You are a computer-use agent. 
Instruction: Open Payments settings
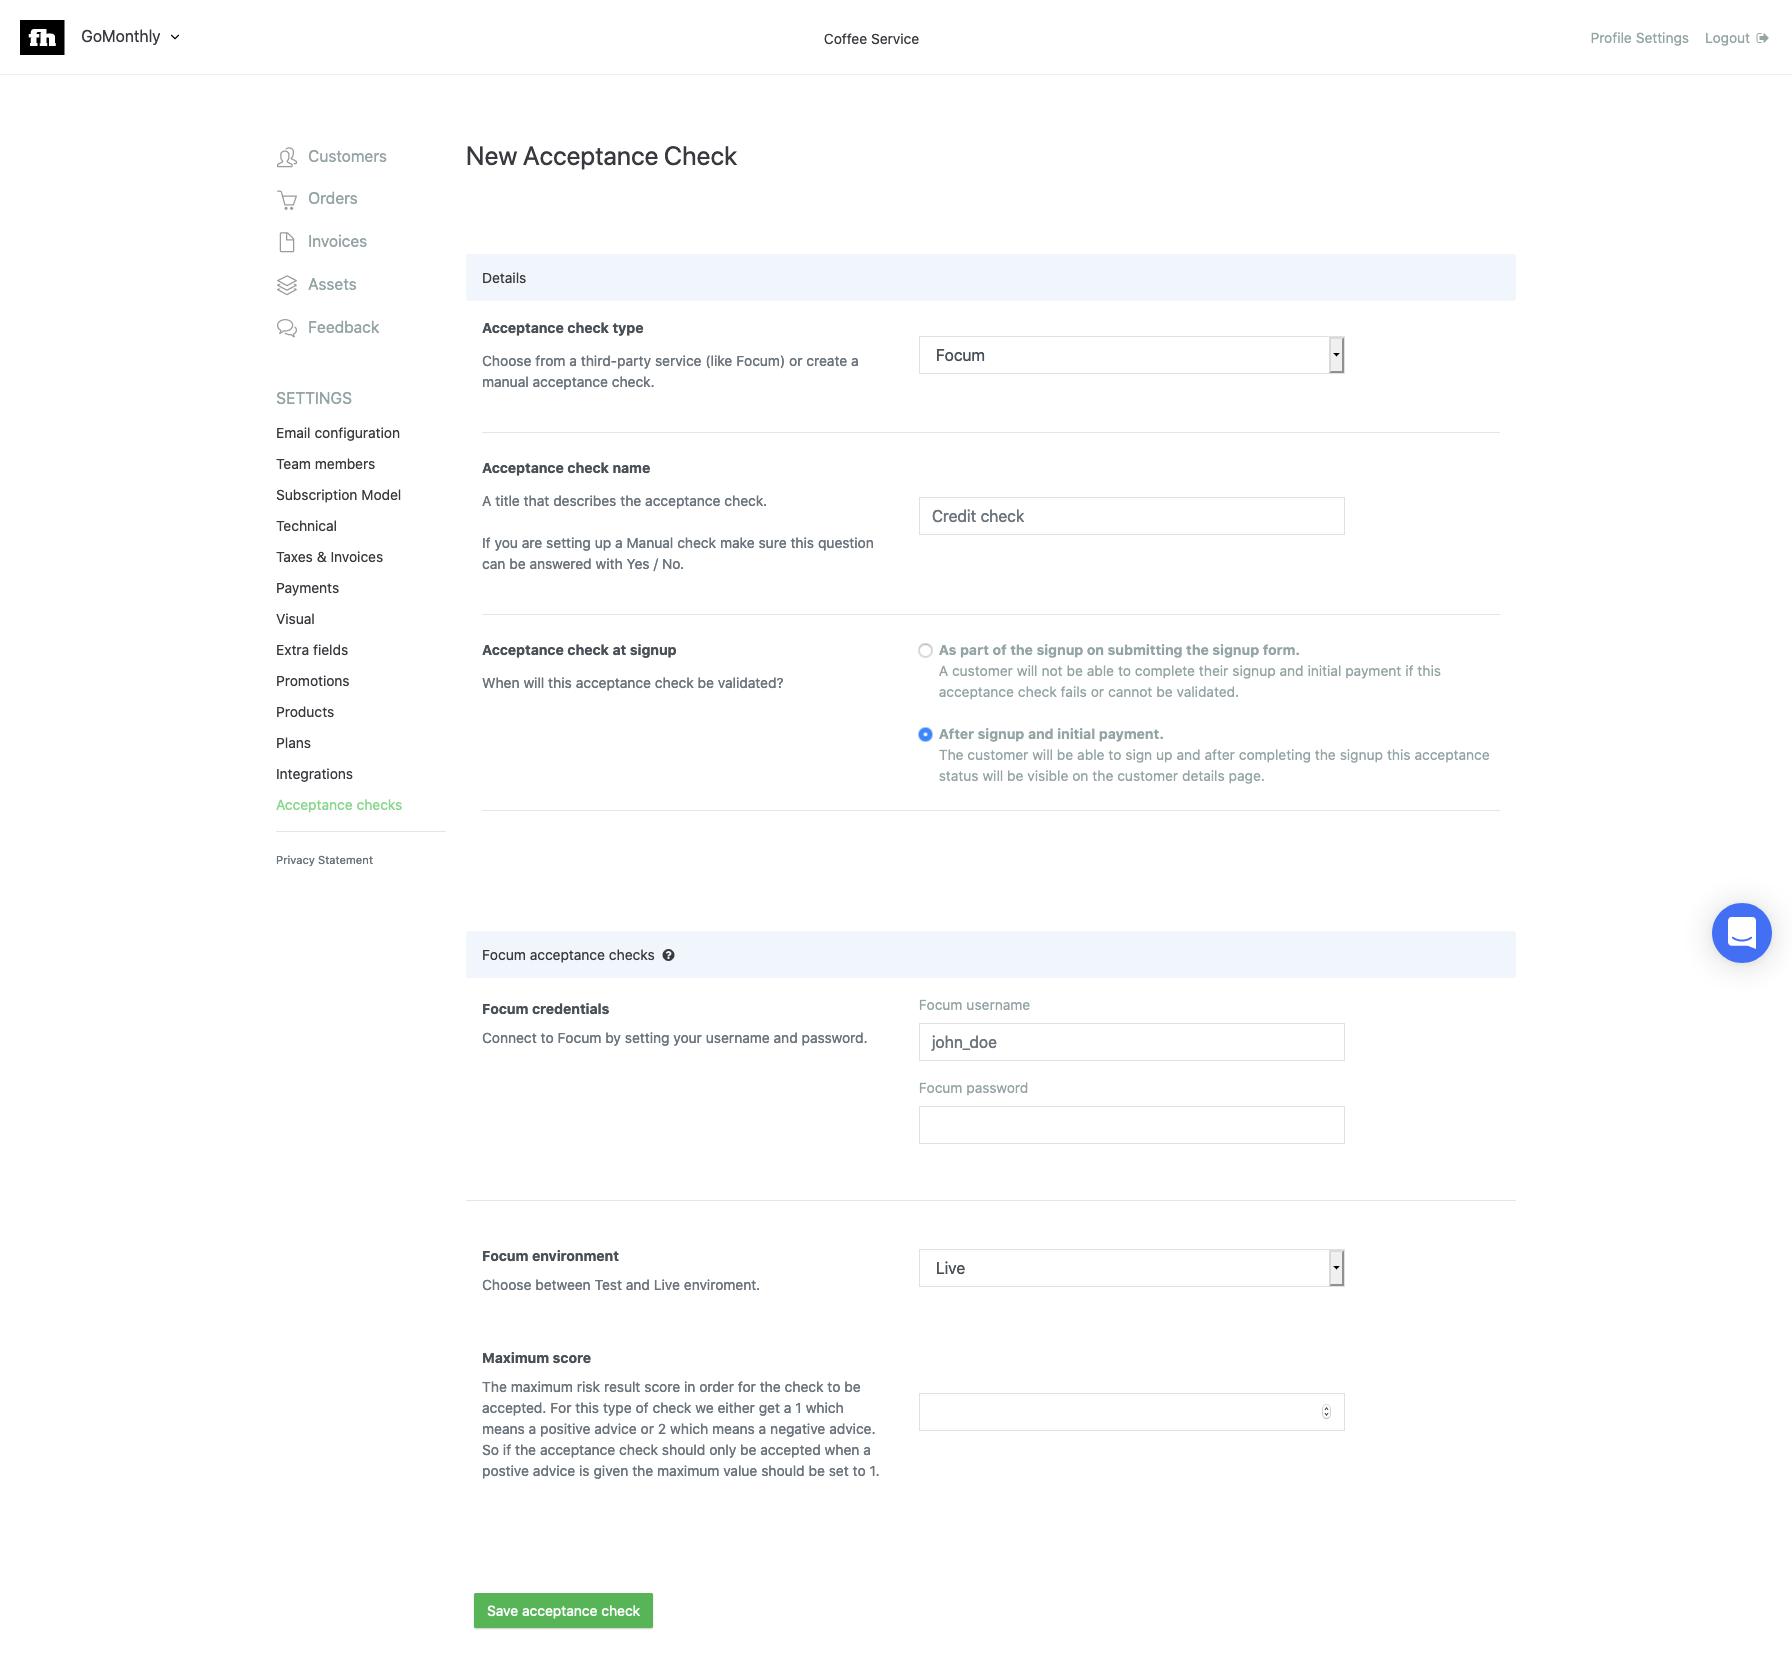pyautogui.click(x=307, y=588)
